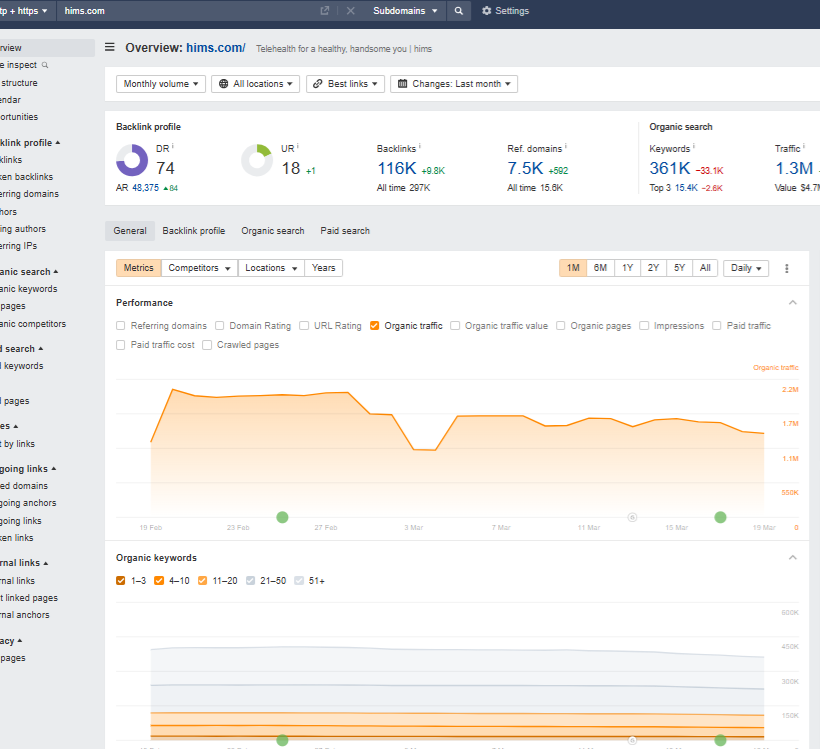820x749 pixels.
Task: Click the 116K backlinks value link
Action: pyautogui.click(x=397, y=168)
